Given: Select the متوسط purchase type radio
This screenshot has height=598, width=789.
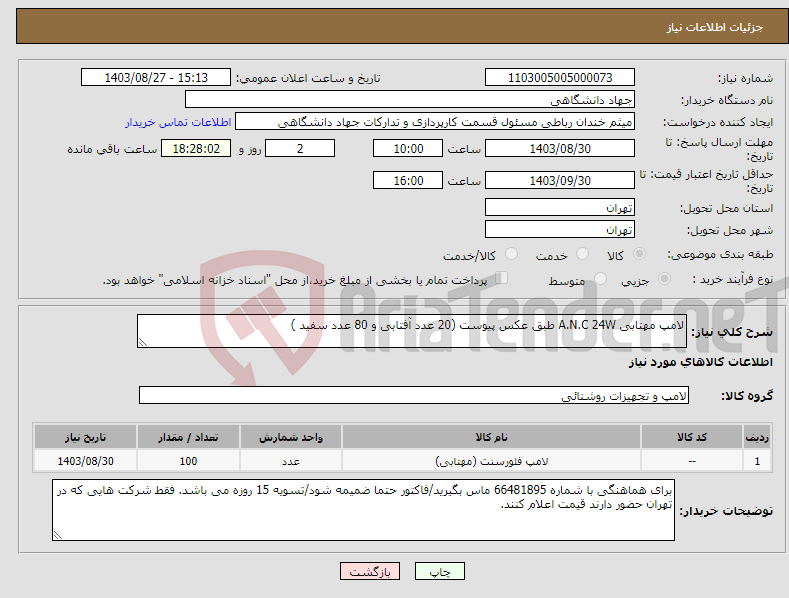Looking at the screenshot, I should click(x=600, y=278).
